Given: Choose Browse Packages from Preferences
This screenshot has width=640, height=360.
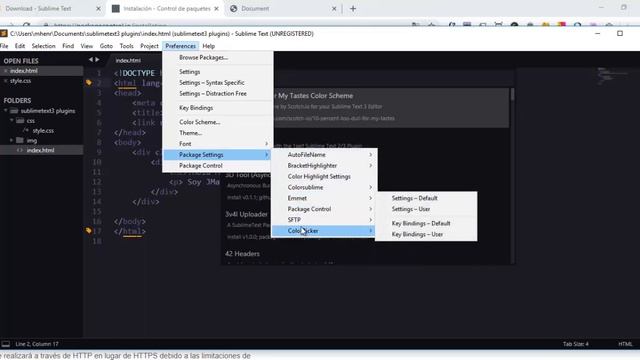Looking at the screenshot, I should point(218,58).
